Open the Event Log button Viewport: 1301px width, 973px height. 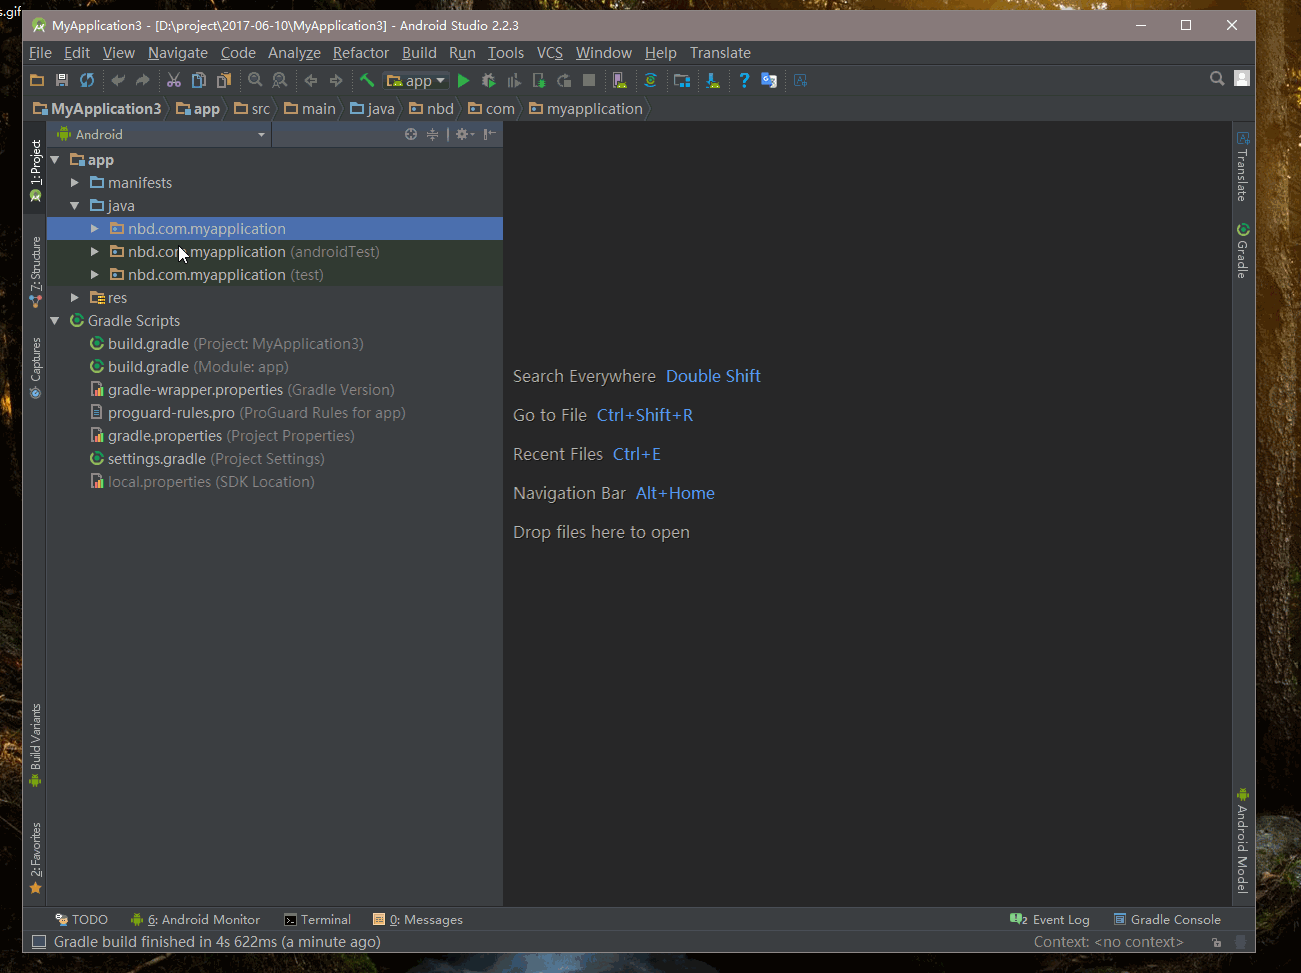click(x=1050, y=920)
